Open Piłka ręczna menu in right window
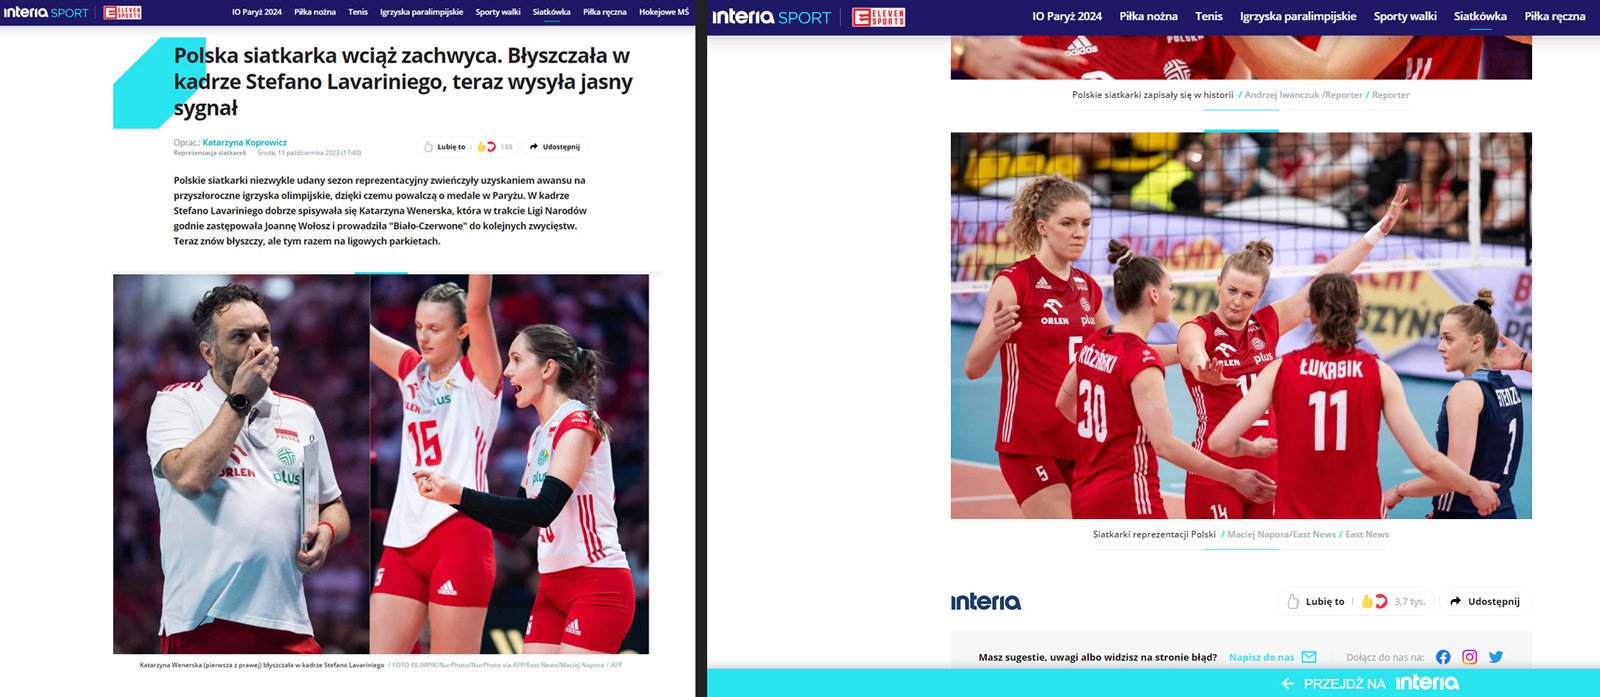 tap(1555, 16)
